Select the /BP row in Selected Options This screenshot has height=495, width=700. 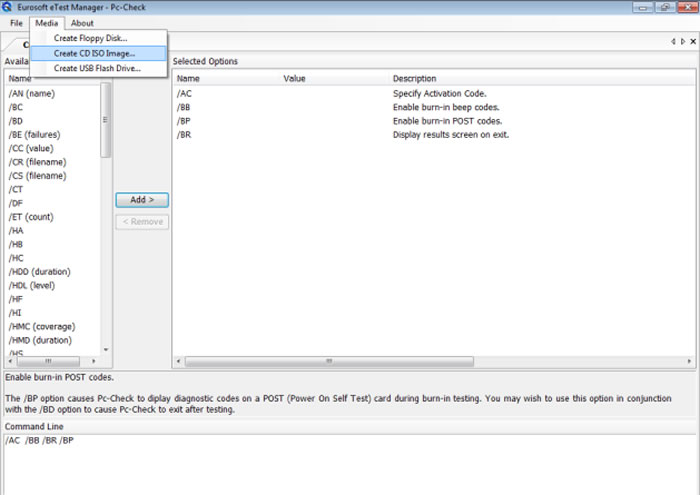[434, 121]
